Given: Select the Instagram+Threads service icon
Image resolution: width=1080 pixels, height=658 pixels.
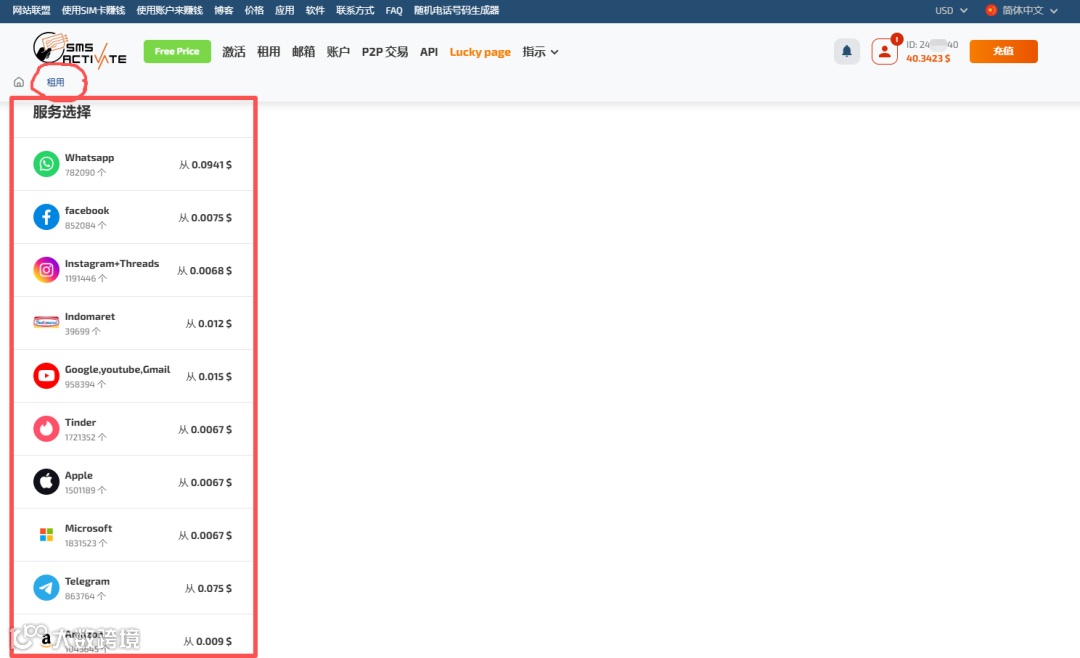Looking at the screenshot, I should (x=46, y=270).
